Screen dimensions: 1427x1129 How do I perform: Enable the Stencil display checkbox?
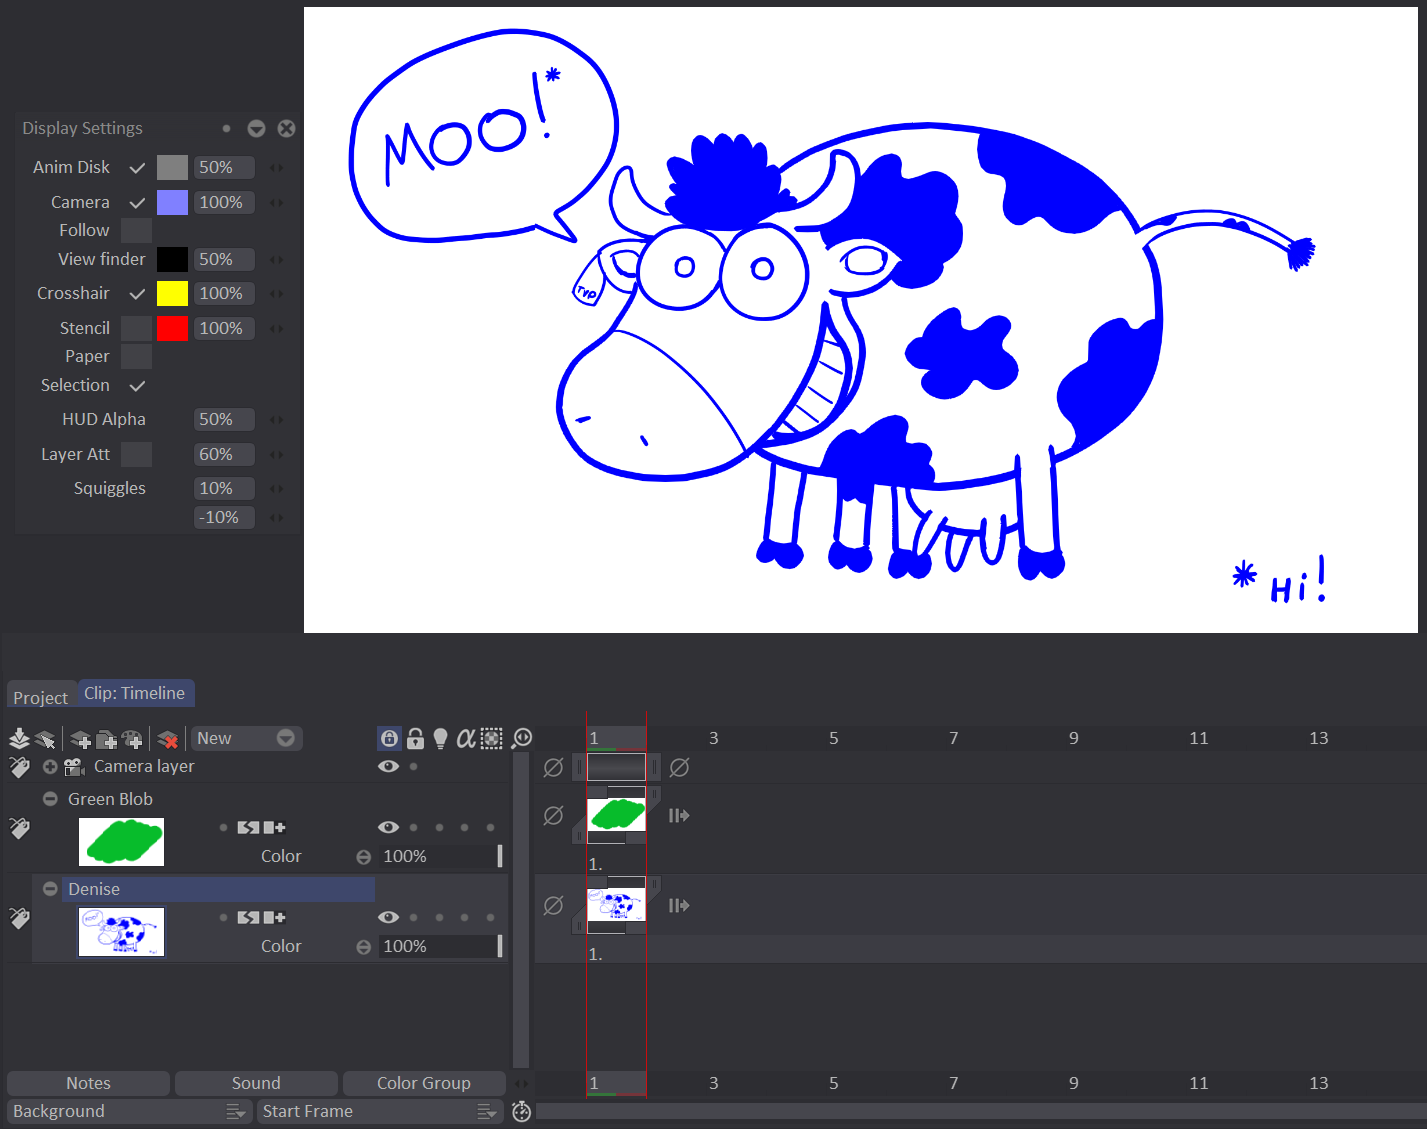pyautogui.click(x=136, y=328)
